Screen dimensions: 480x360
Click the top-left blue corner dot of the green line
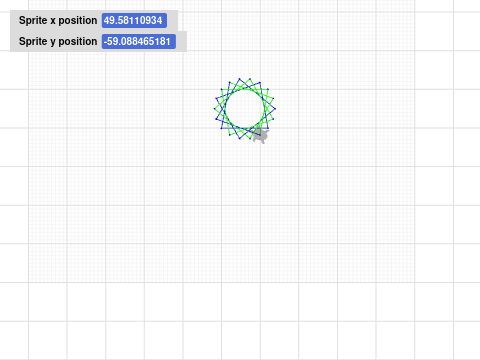(x=221, y=89)
